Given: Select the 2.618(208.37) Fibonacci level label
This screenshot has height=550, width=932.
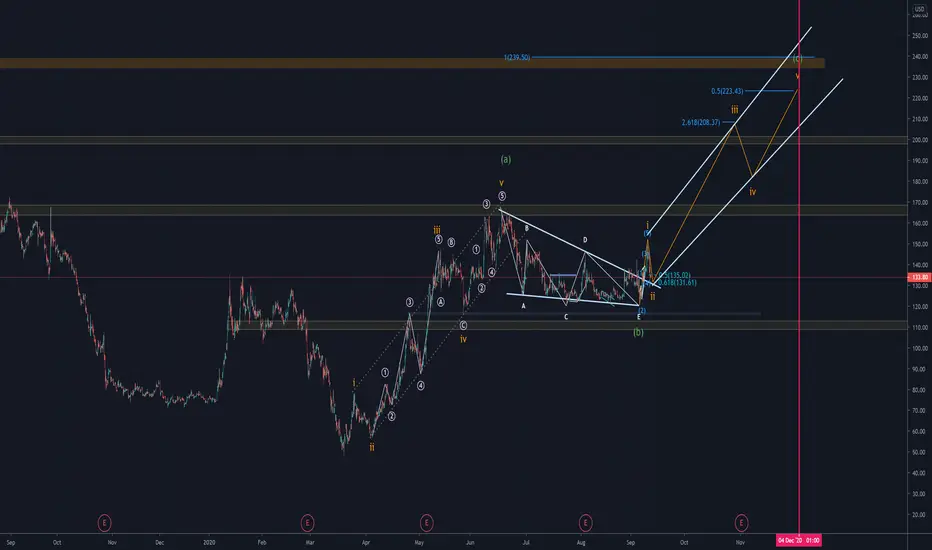Looking at the screenshot, I should tap(701, 122).
